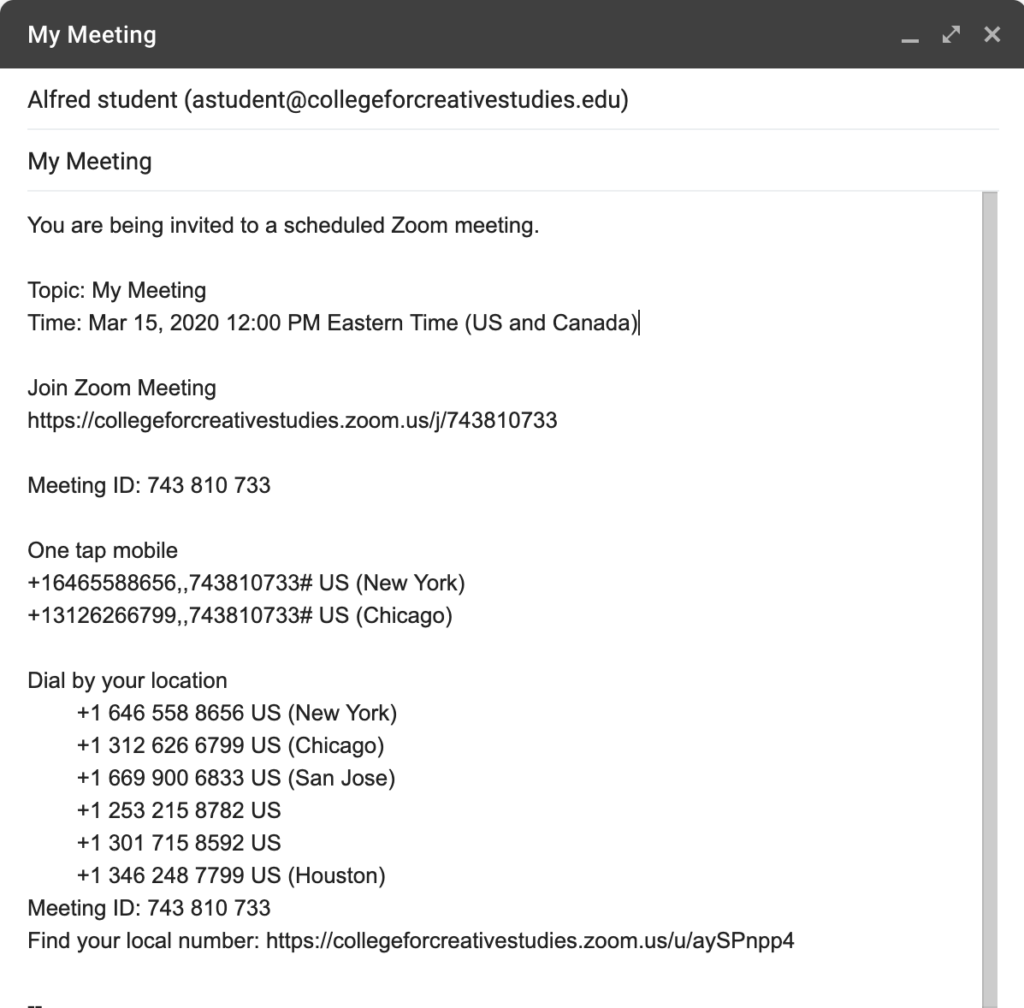Click the Houston dial-in number
The image size is (1024, 1008).
[x=230, y=875]
